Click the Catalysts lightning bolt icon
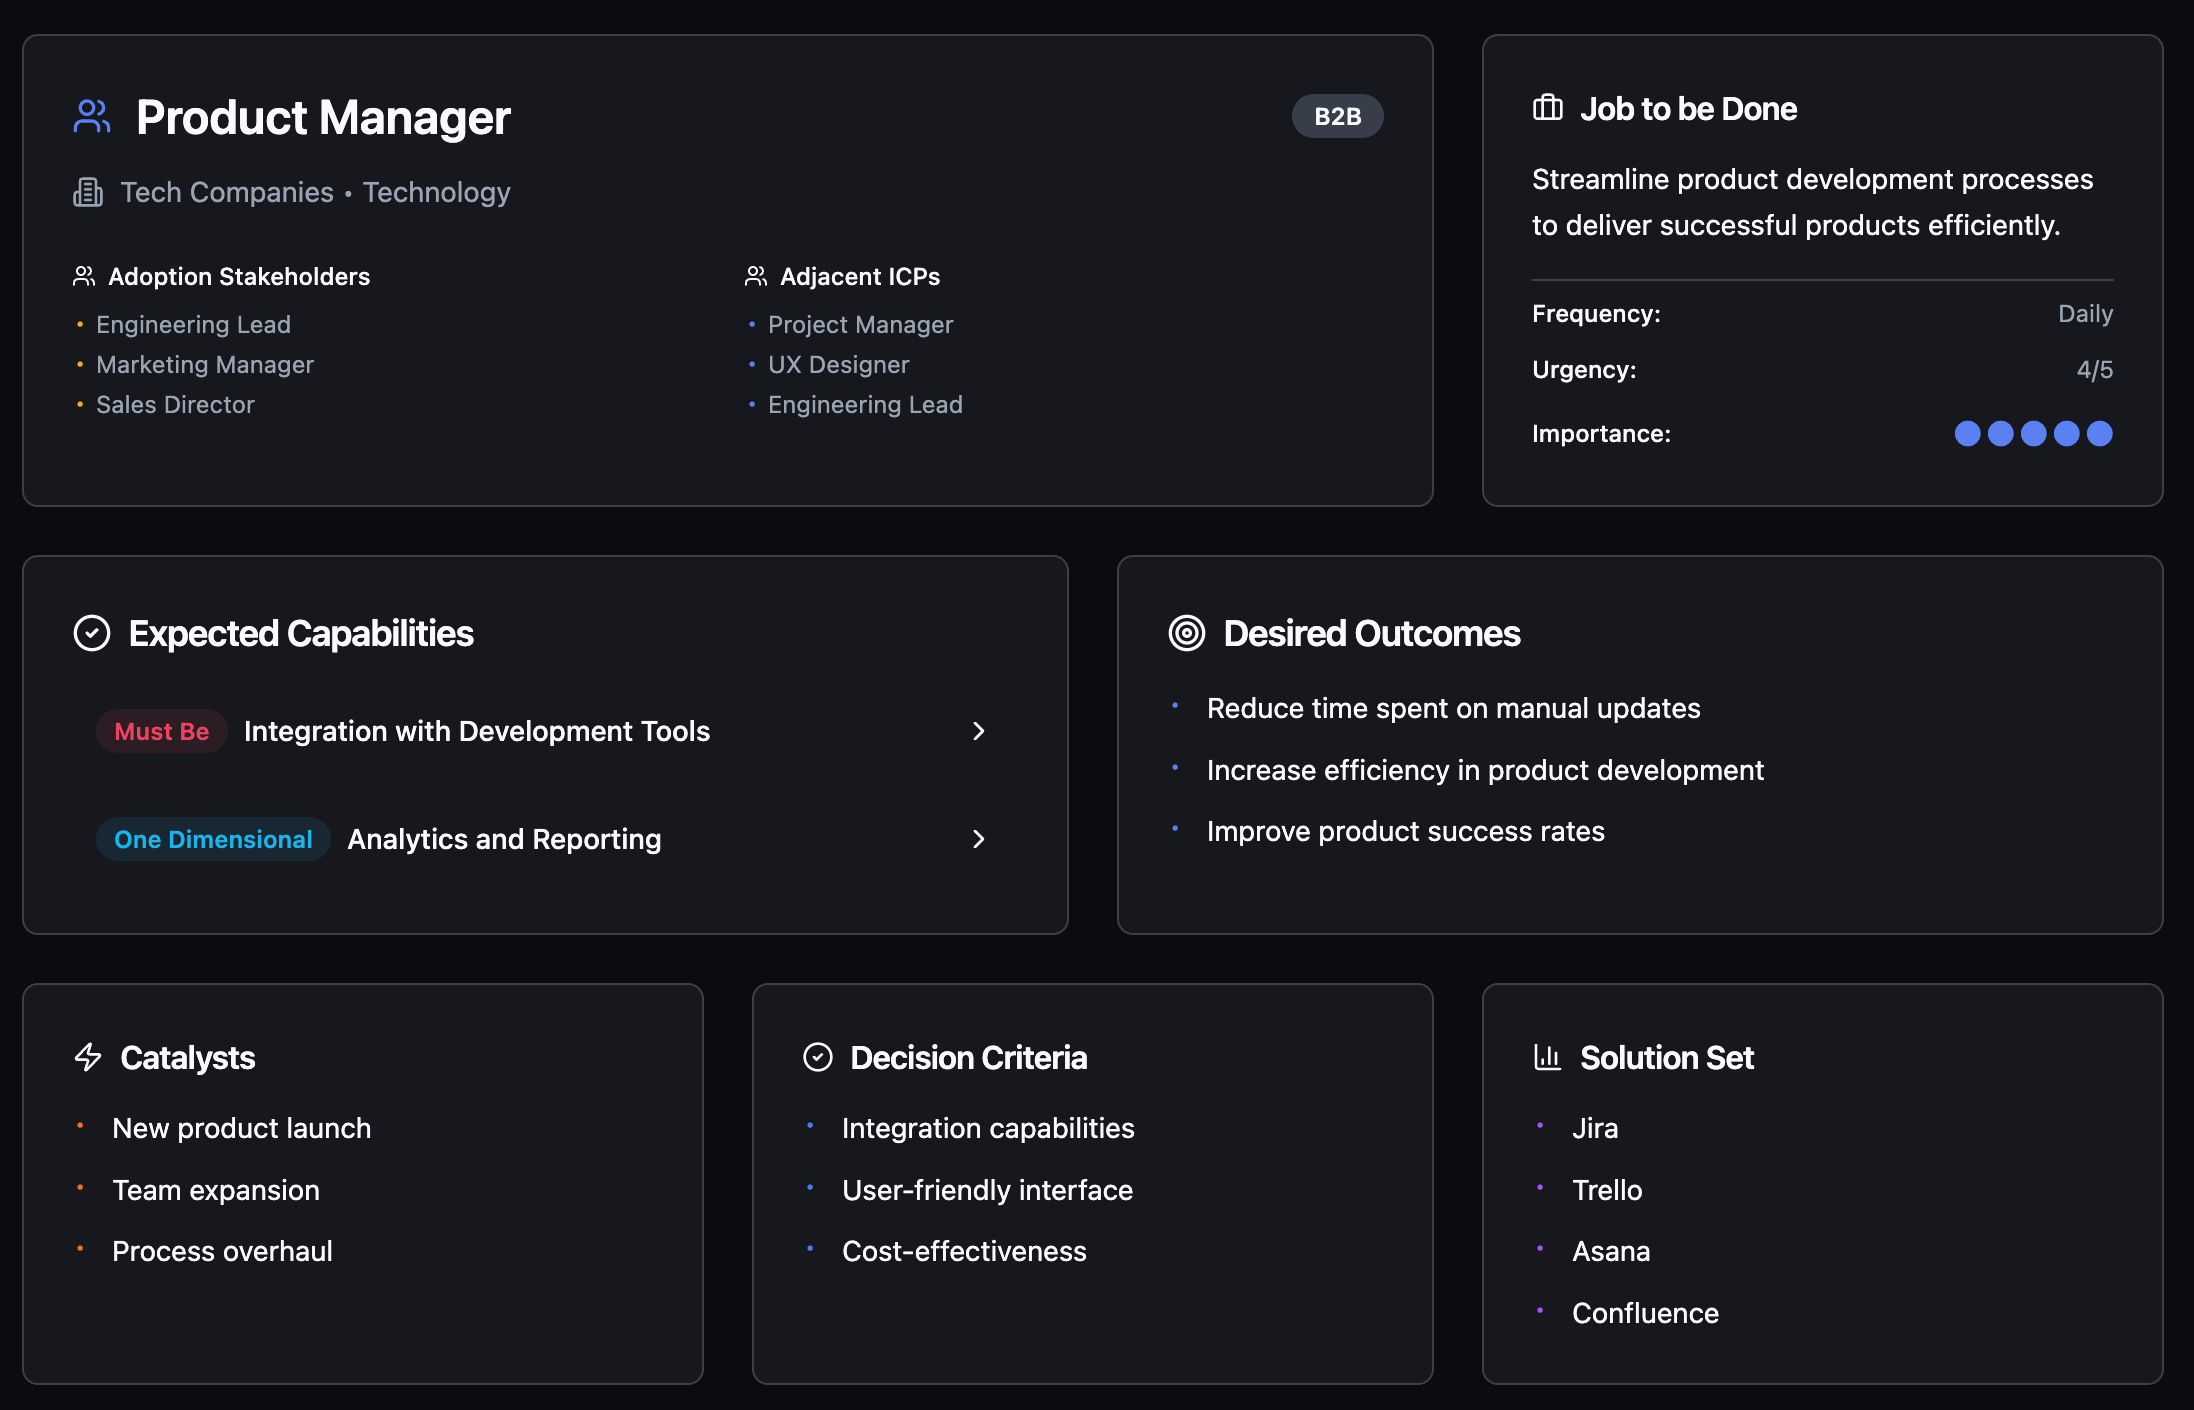 (88, 1057)
